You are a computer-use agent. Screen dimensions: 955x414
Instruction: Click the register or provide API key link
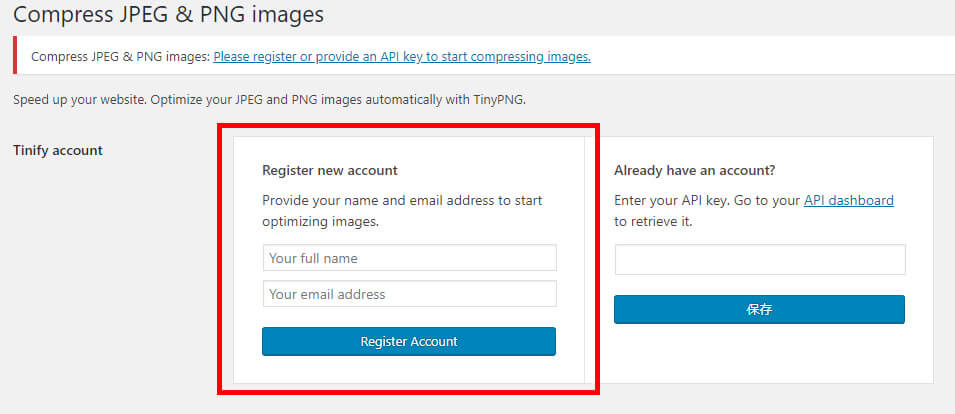click(x=402, y=57)
